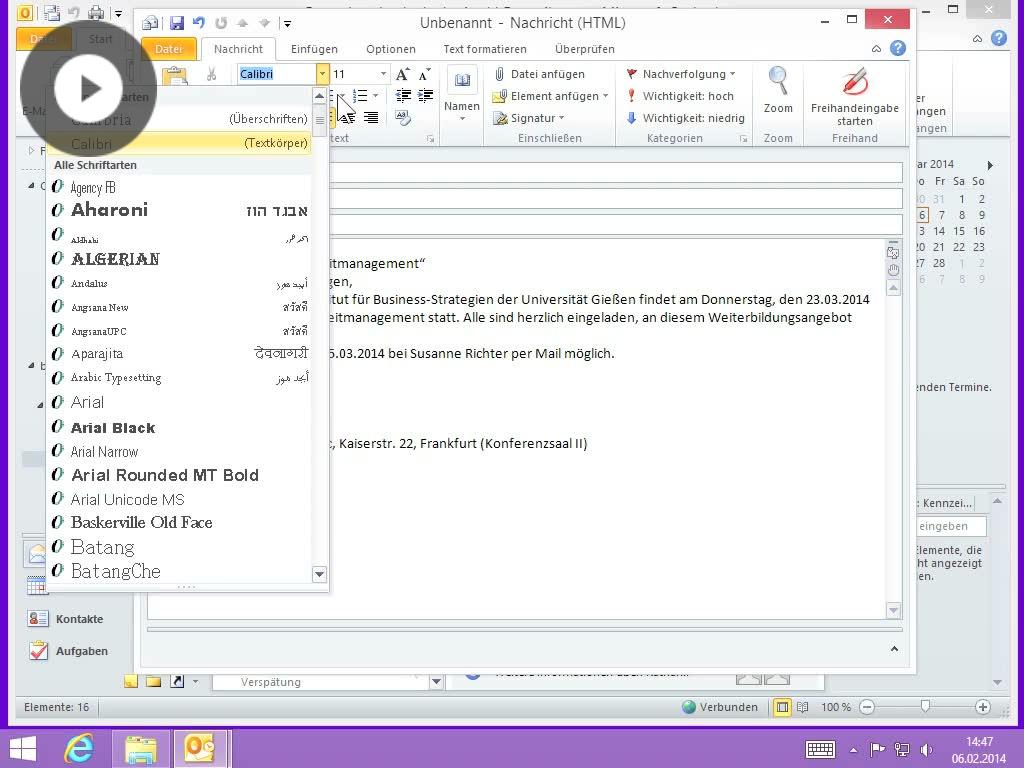Screen dimensions: 1024x768
Task: Select the Arial Black font from the list
Action: click(x=112, y=427)
